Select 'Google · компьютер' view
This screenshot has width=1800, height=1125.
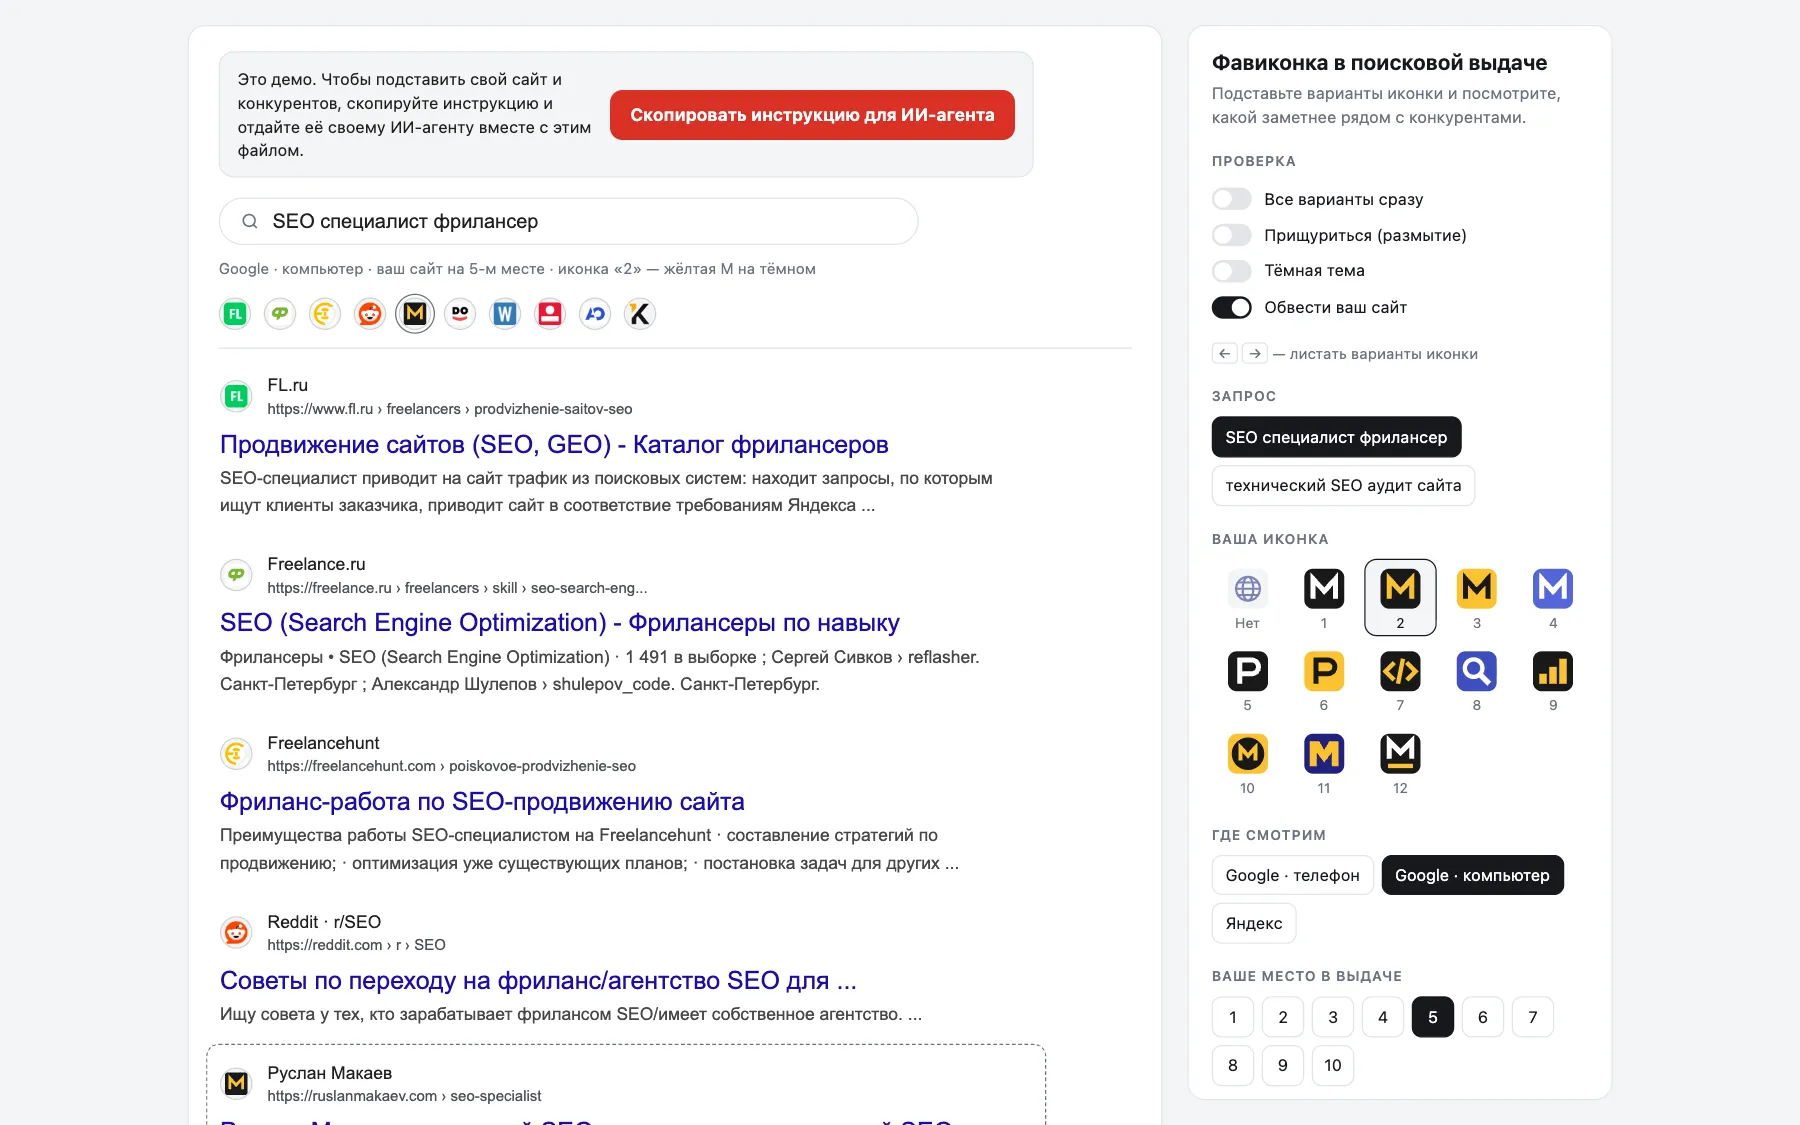pos(1472,875)
